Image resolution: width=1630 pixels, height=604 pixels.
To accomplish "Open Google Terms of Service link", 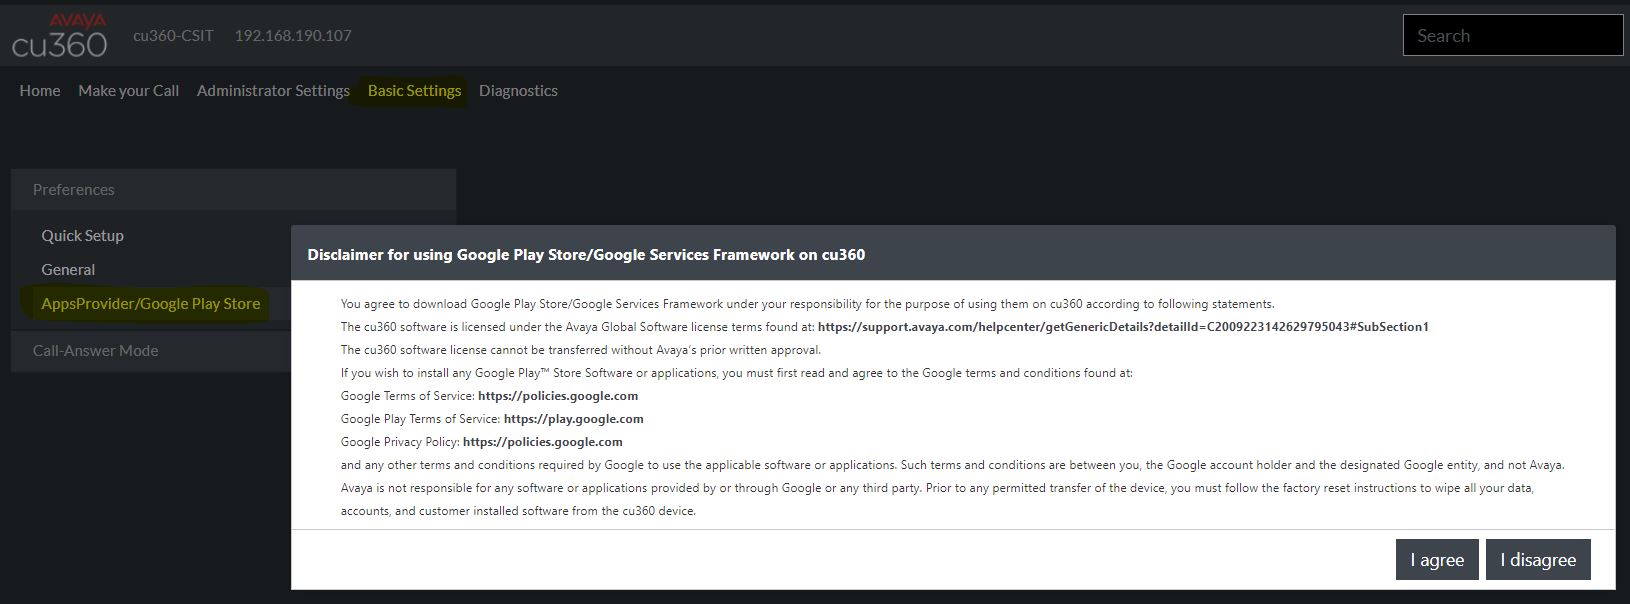I will [x=558, y=395].
